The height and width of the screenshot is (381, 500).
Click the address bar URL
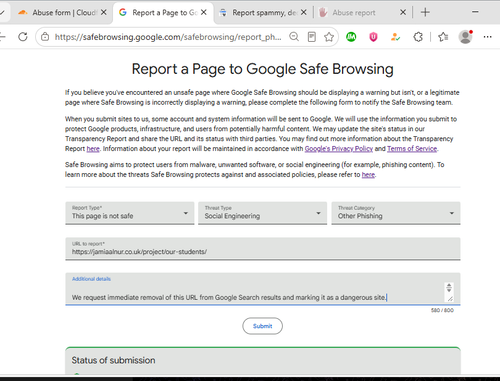pyautogui.click(x=168, y=37)
